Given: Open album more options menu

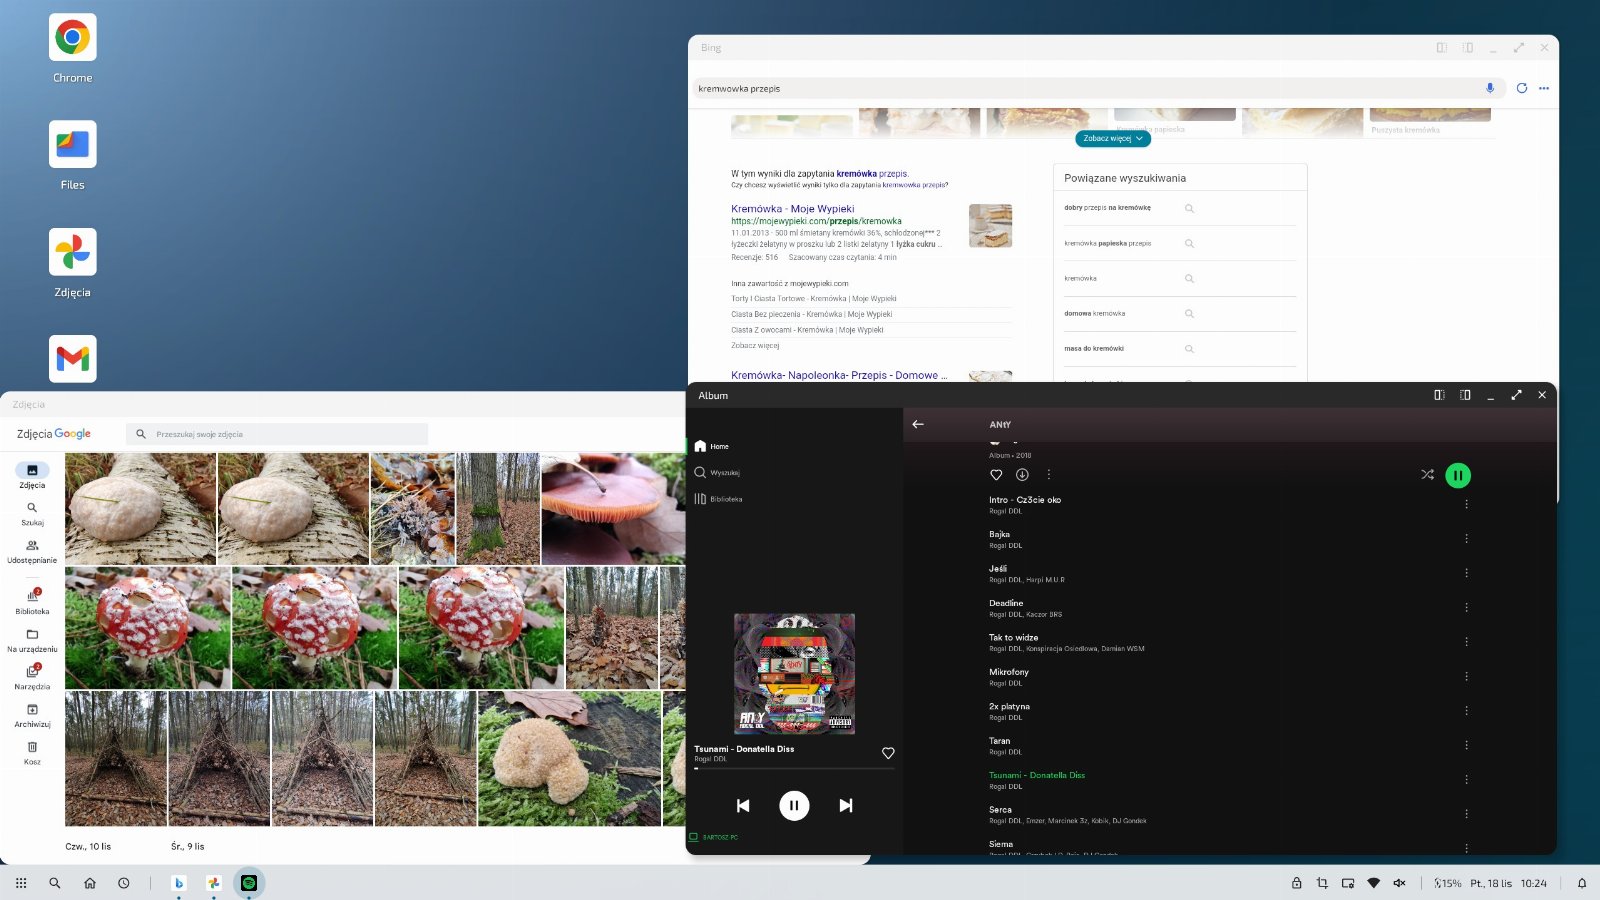Looking at the screenshot, I should pyautogui.click(x=1048, y=475).
